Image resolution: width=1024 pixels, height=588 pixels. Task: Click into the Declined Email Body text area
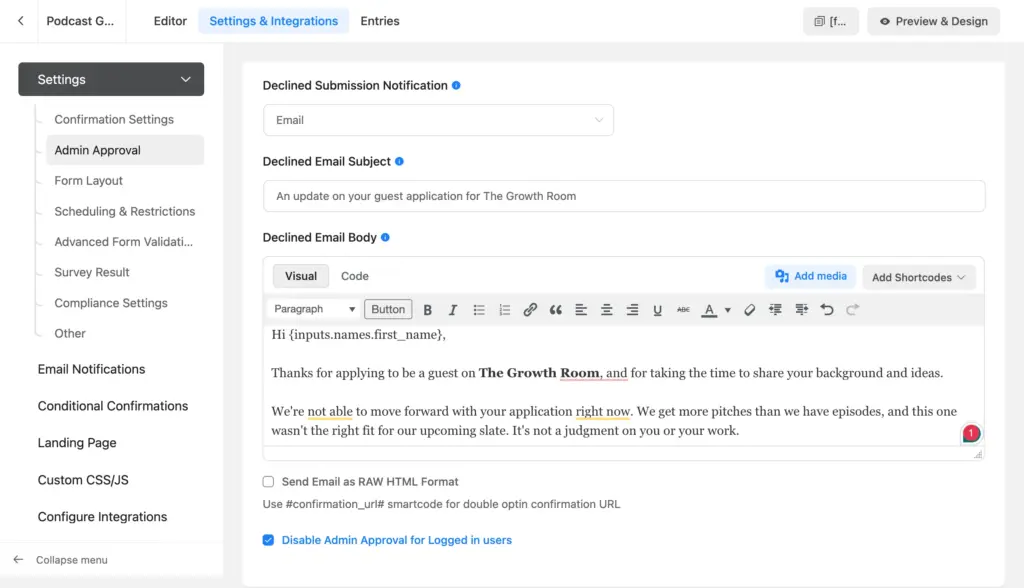coord(624,385)
